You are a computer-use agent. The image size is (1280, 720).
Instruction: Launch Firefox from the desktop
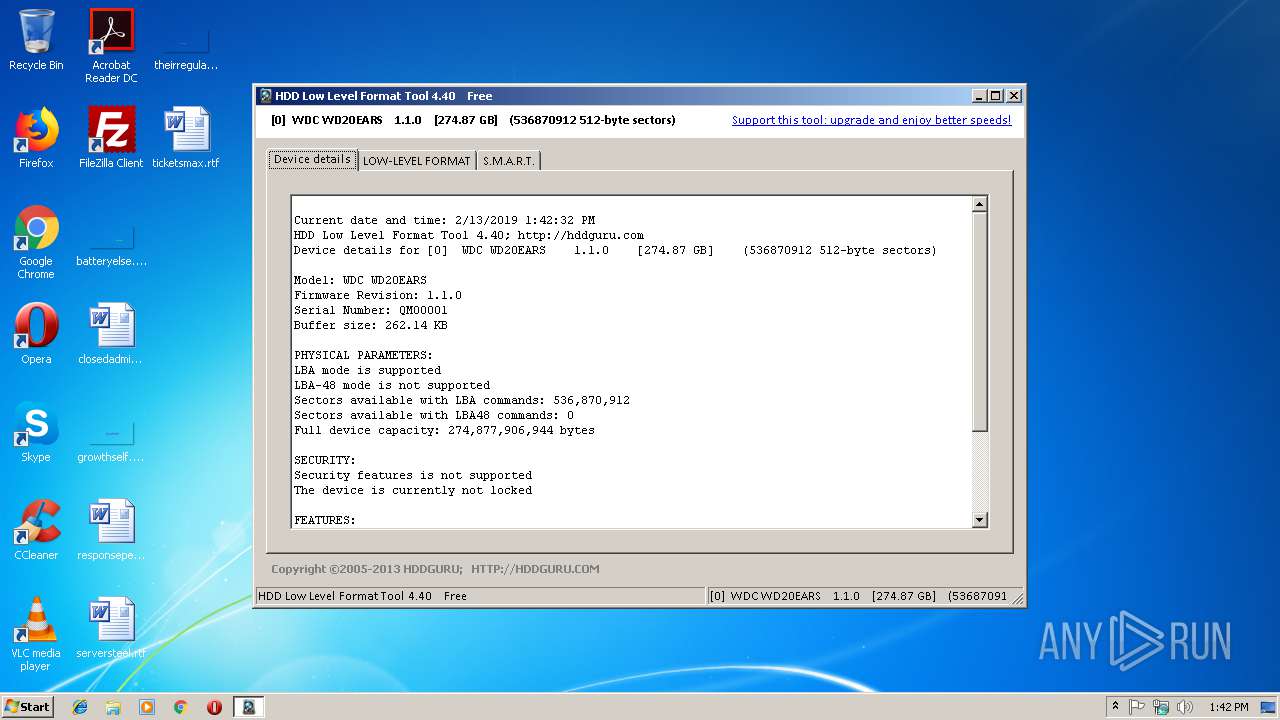click(36, 138)
